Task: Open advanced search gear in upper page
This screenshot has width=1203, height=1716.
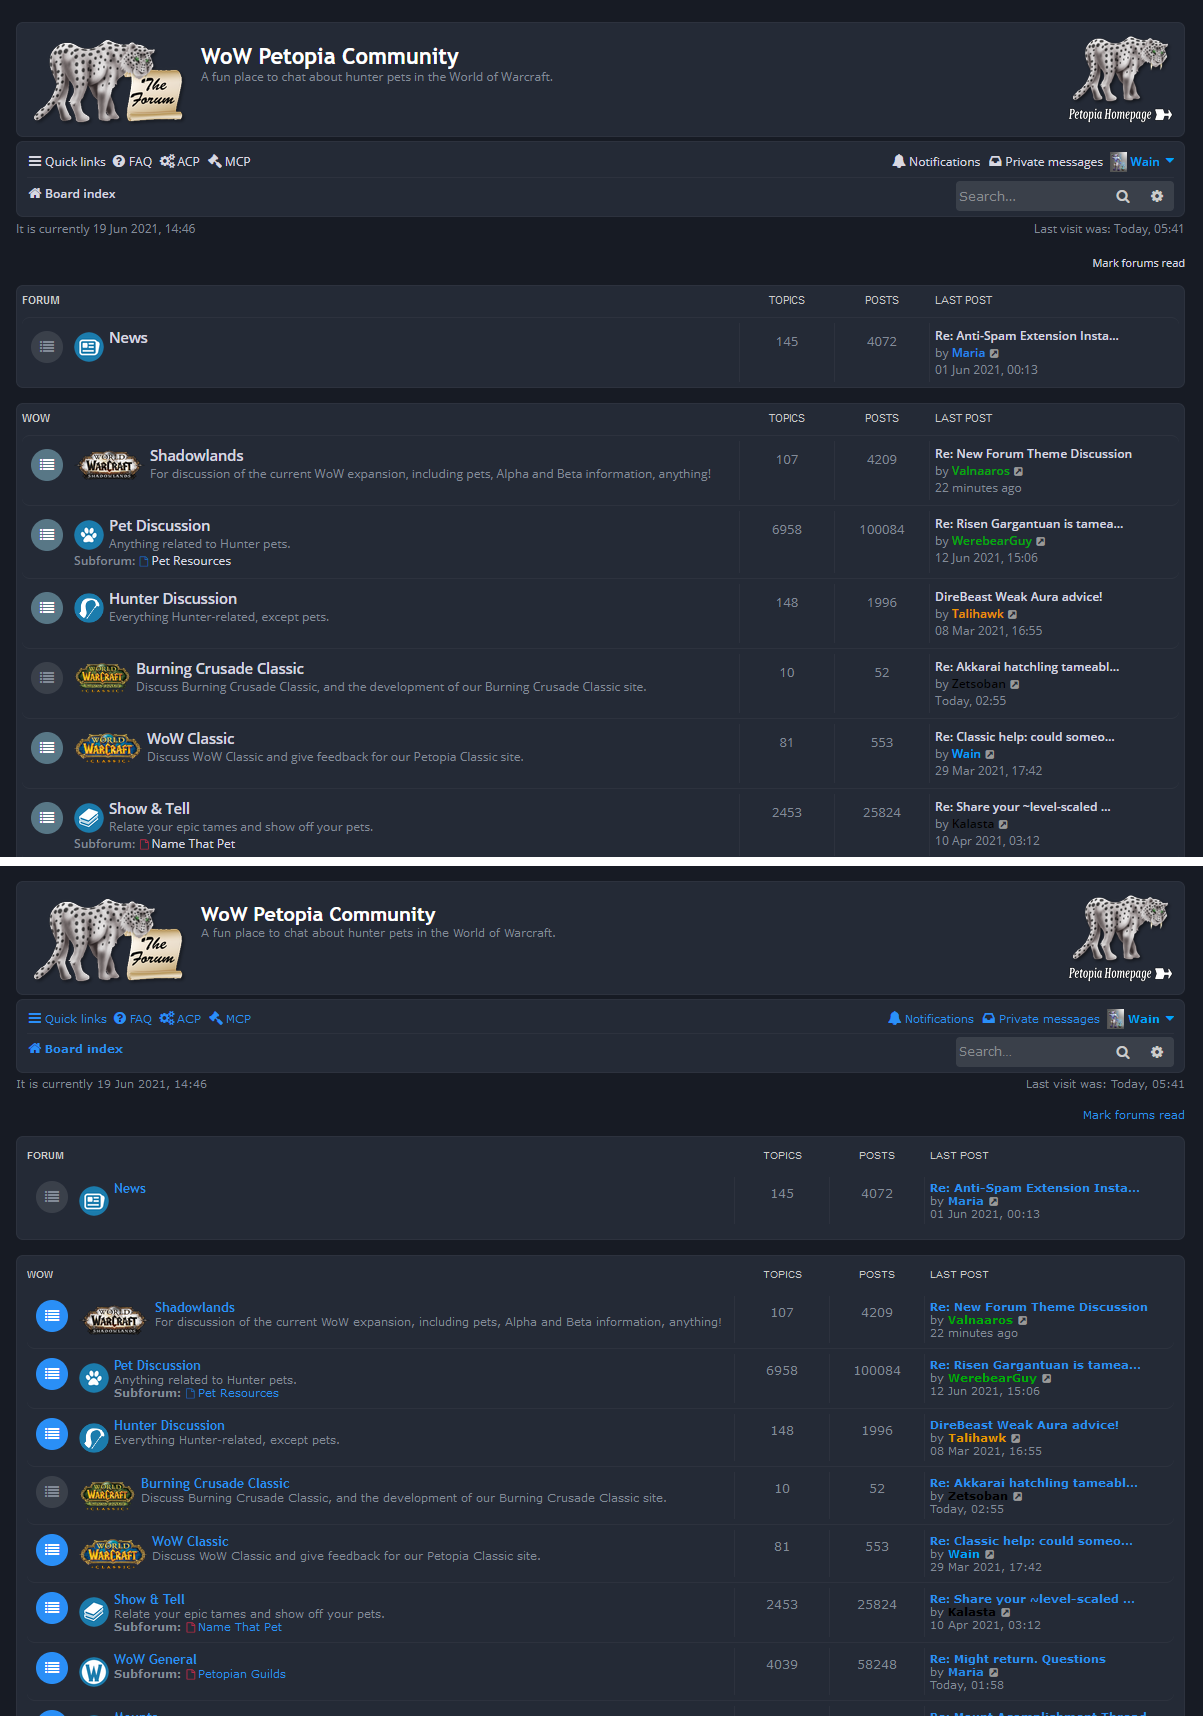Action: tap(1157, 197)
